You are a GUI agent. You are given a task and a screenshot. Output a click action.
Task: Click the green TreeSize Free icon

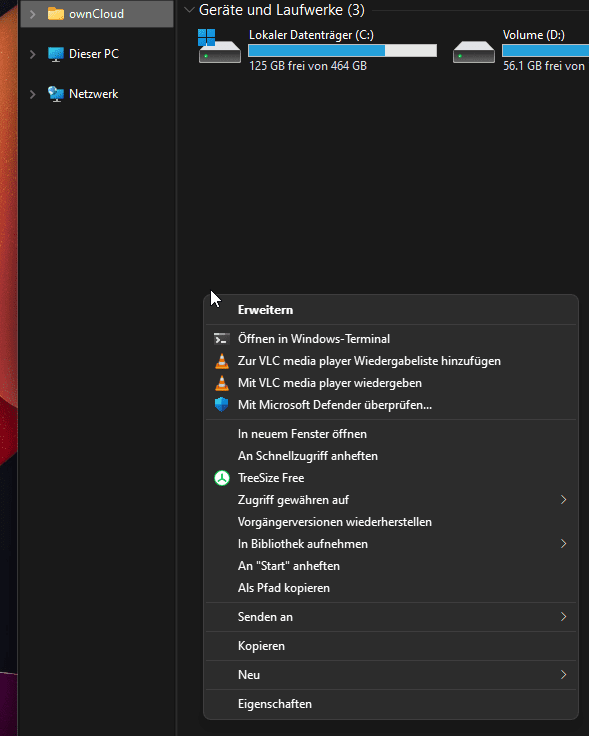(x=222, y=478)
